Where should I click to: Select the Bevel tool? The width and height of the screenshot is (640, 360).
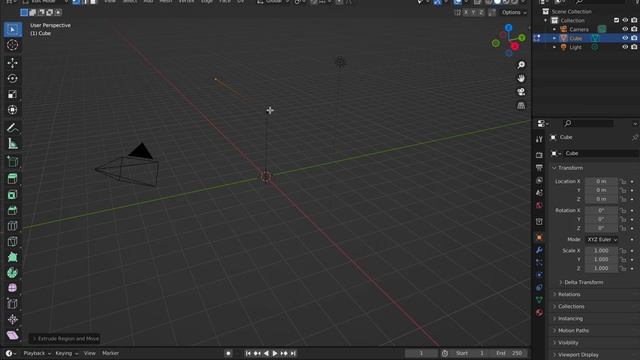click(13, 210)
